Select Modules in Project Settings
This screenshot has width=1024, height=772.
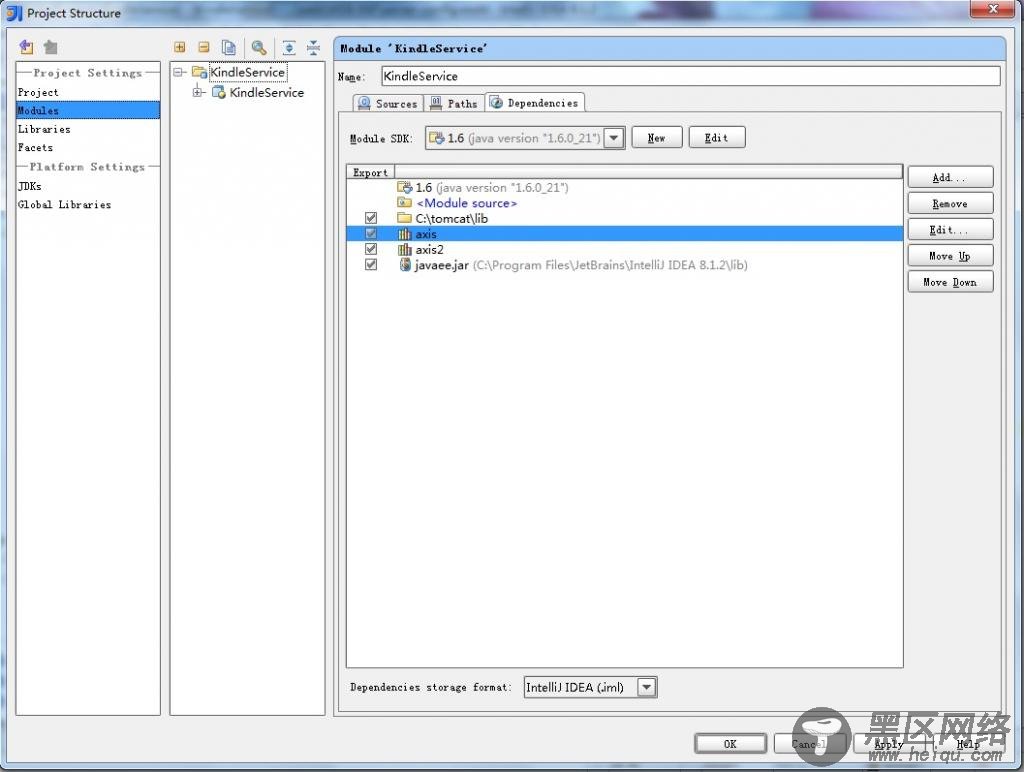[x=88, y=110]
